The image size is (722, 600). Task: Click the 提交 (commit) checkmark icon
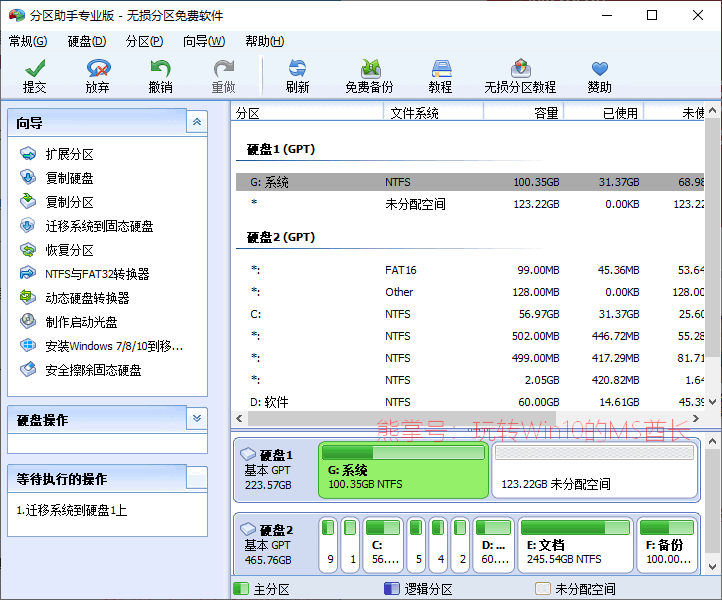tap(35, 68)
